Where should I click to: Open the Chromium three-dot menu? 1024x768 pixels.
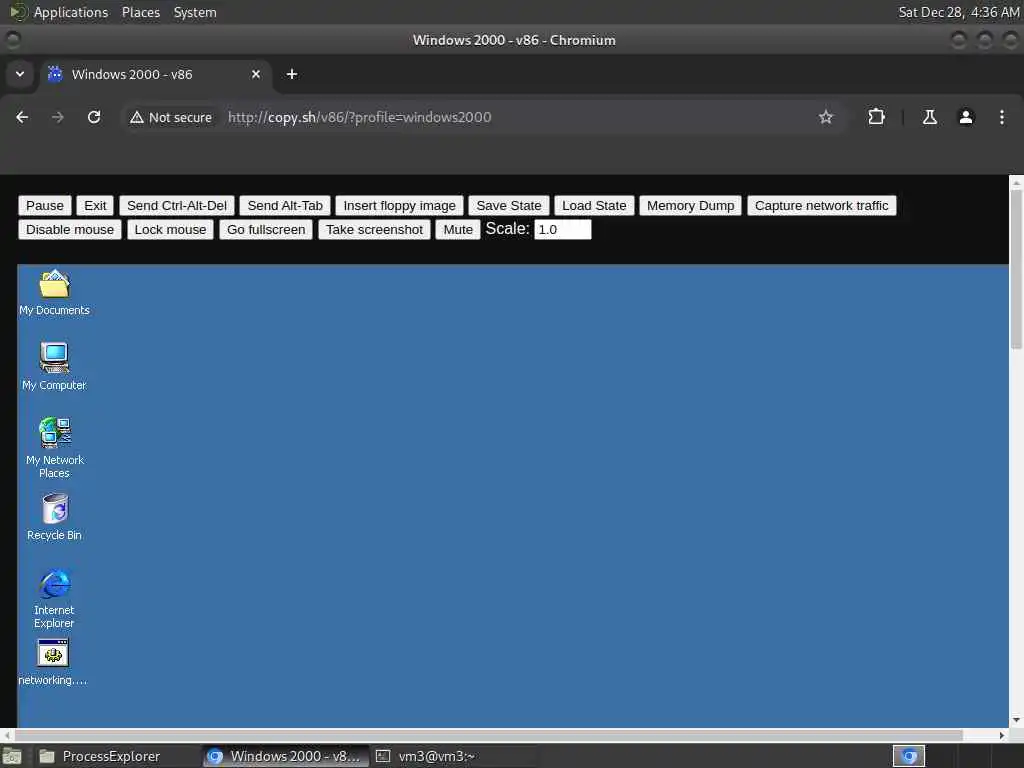point(1002,117)
